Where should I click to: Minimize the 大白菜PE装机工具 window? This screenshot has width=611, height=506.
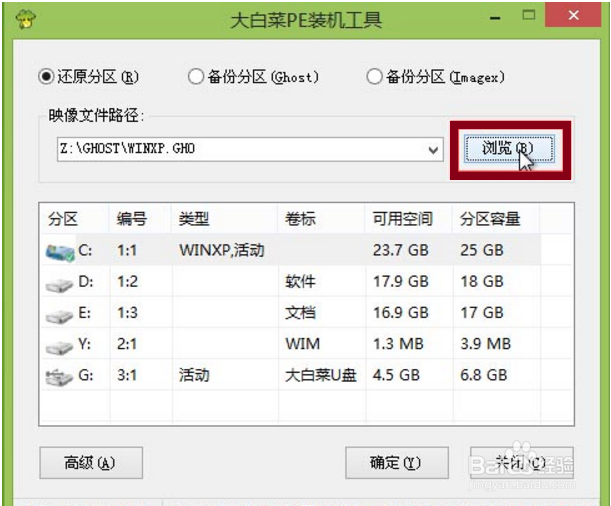point(495,18)
